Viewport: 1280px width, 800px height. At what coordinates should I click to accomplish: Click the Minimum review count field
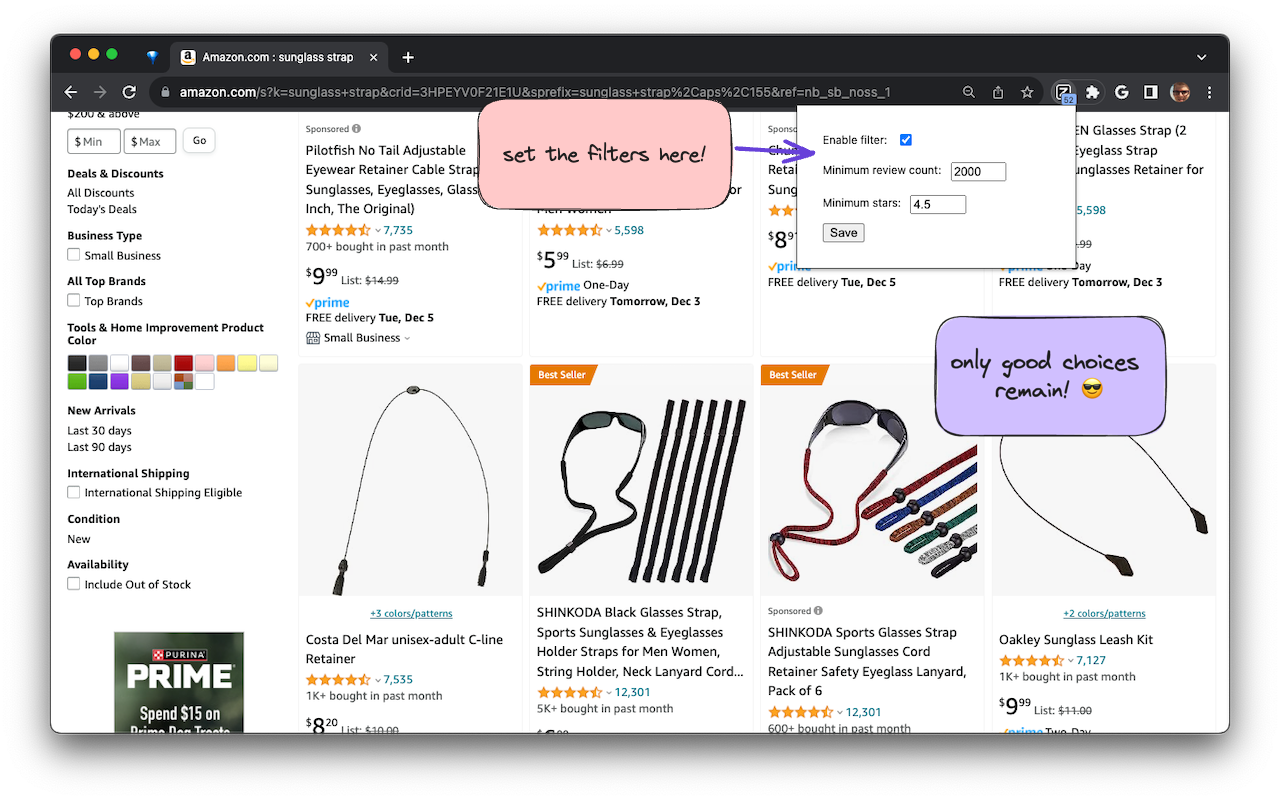[978, 171]
